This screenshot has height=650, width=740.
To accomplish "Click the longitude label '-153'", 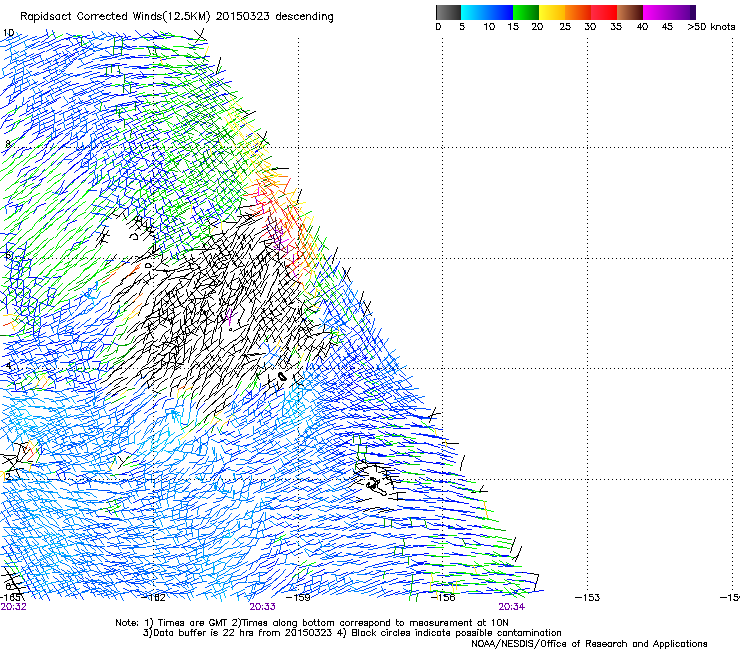I will [588, 597].
